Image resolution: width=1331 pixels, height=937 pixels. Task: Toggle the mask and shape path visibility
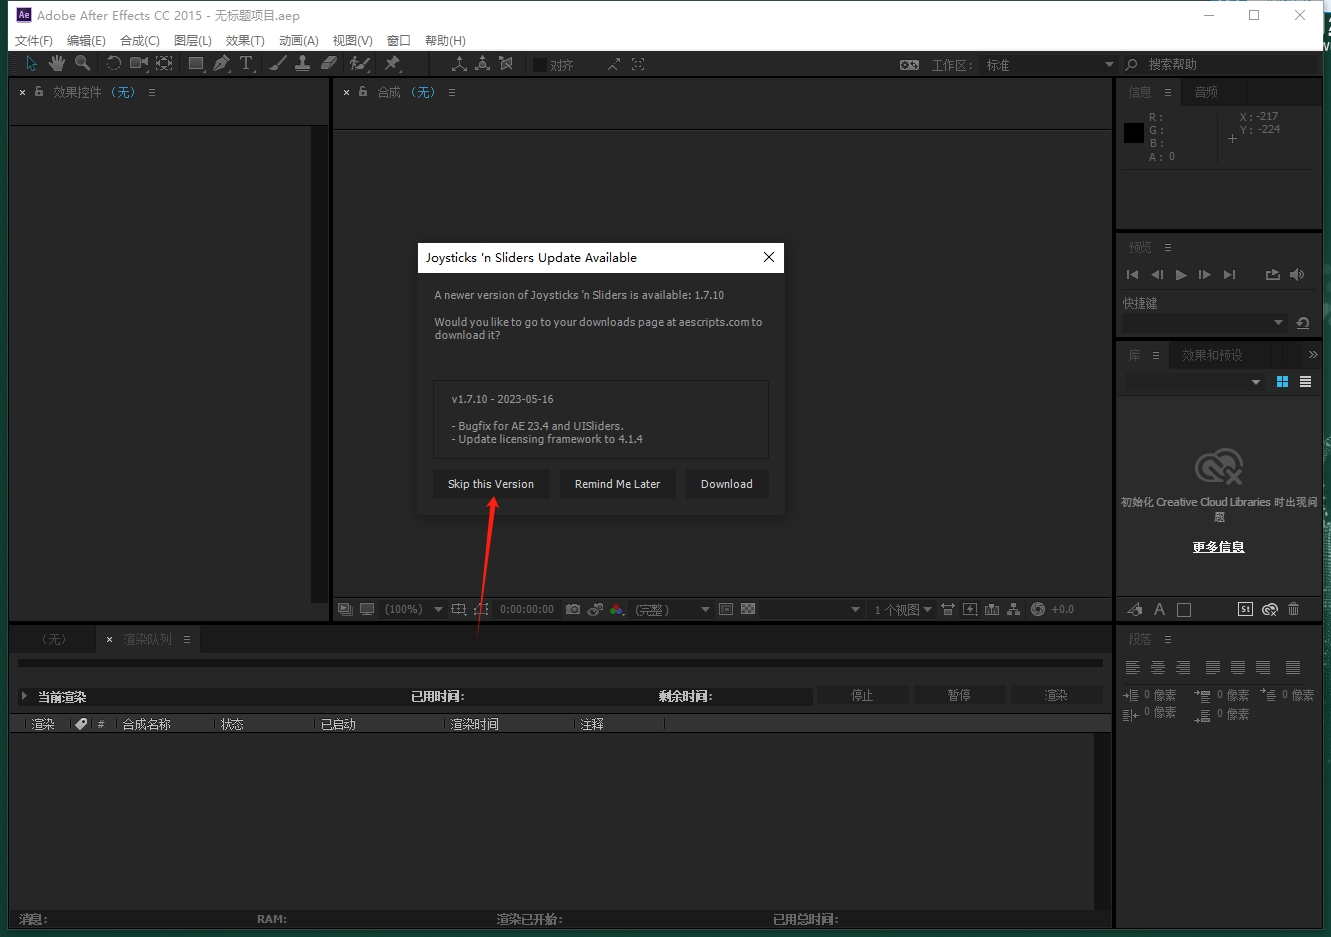(481, 609)
